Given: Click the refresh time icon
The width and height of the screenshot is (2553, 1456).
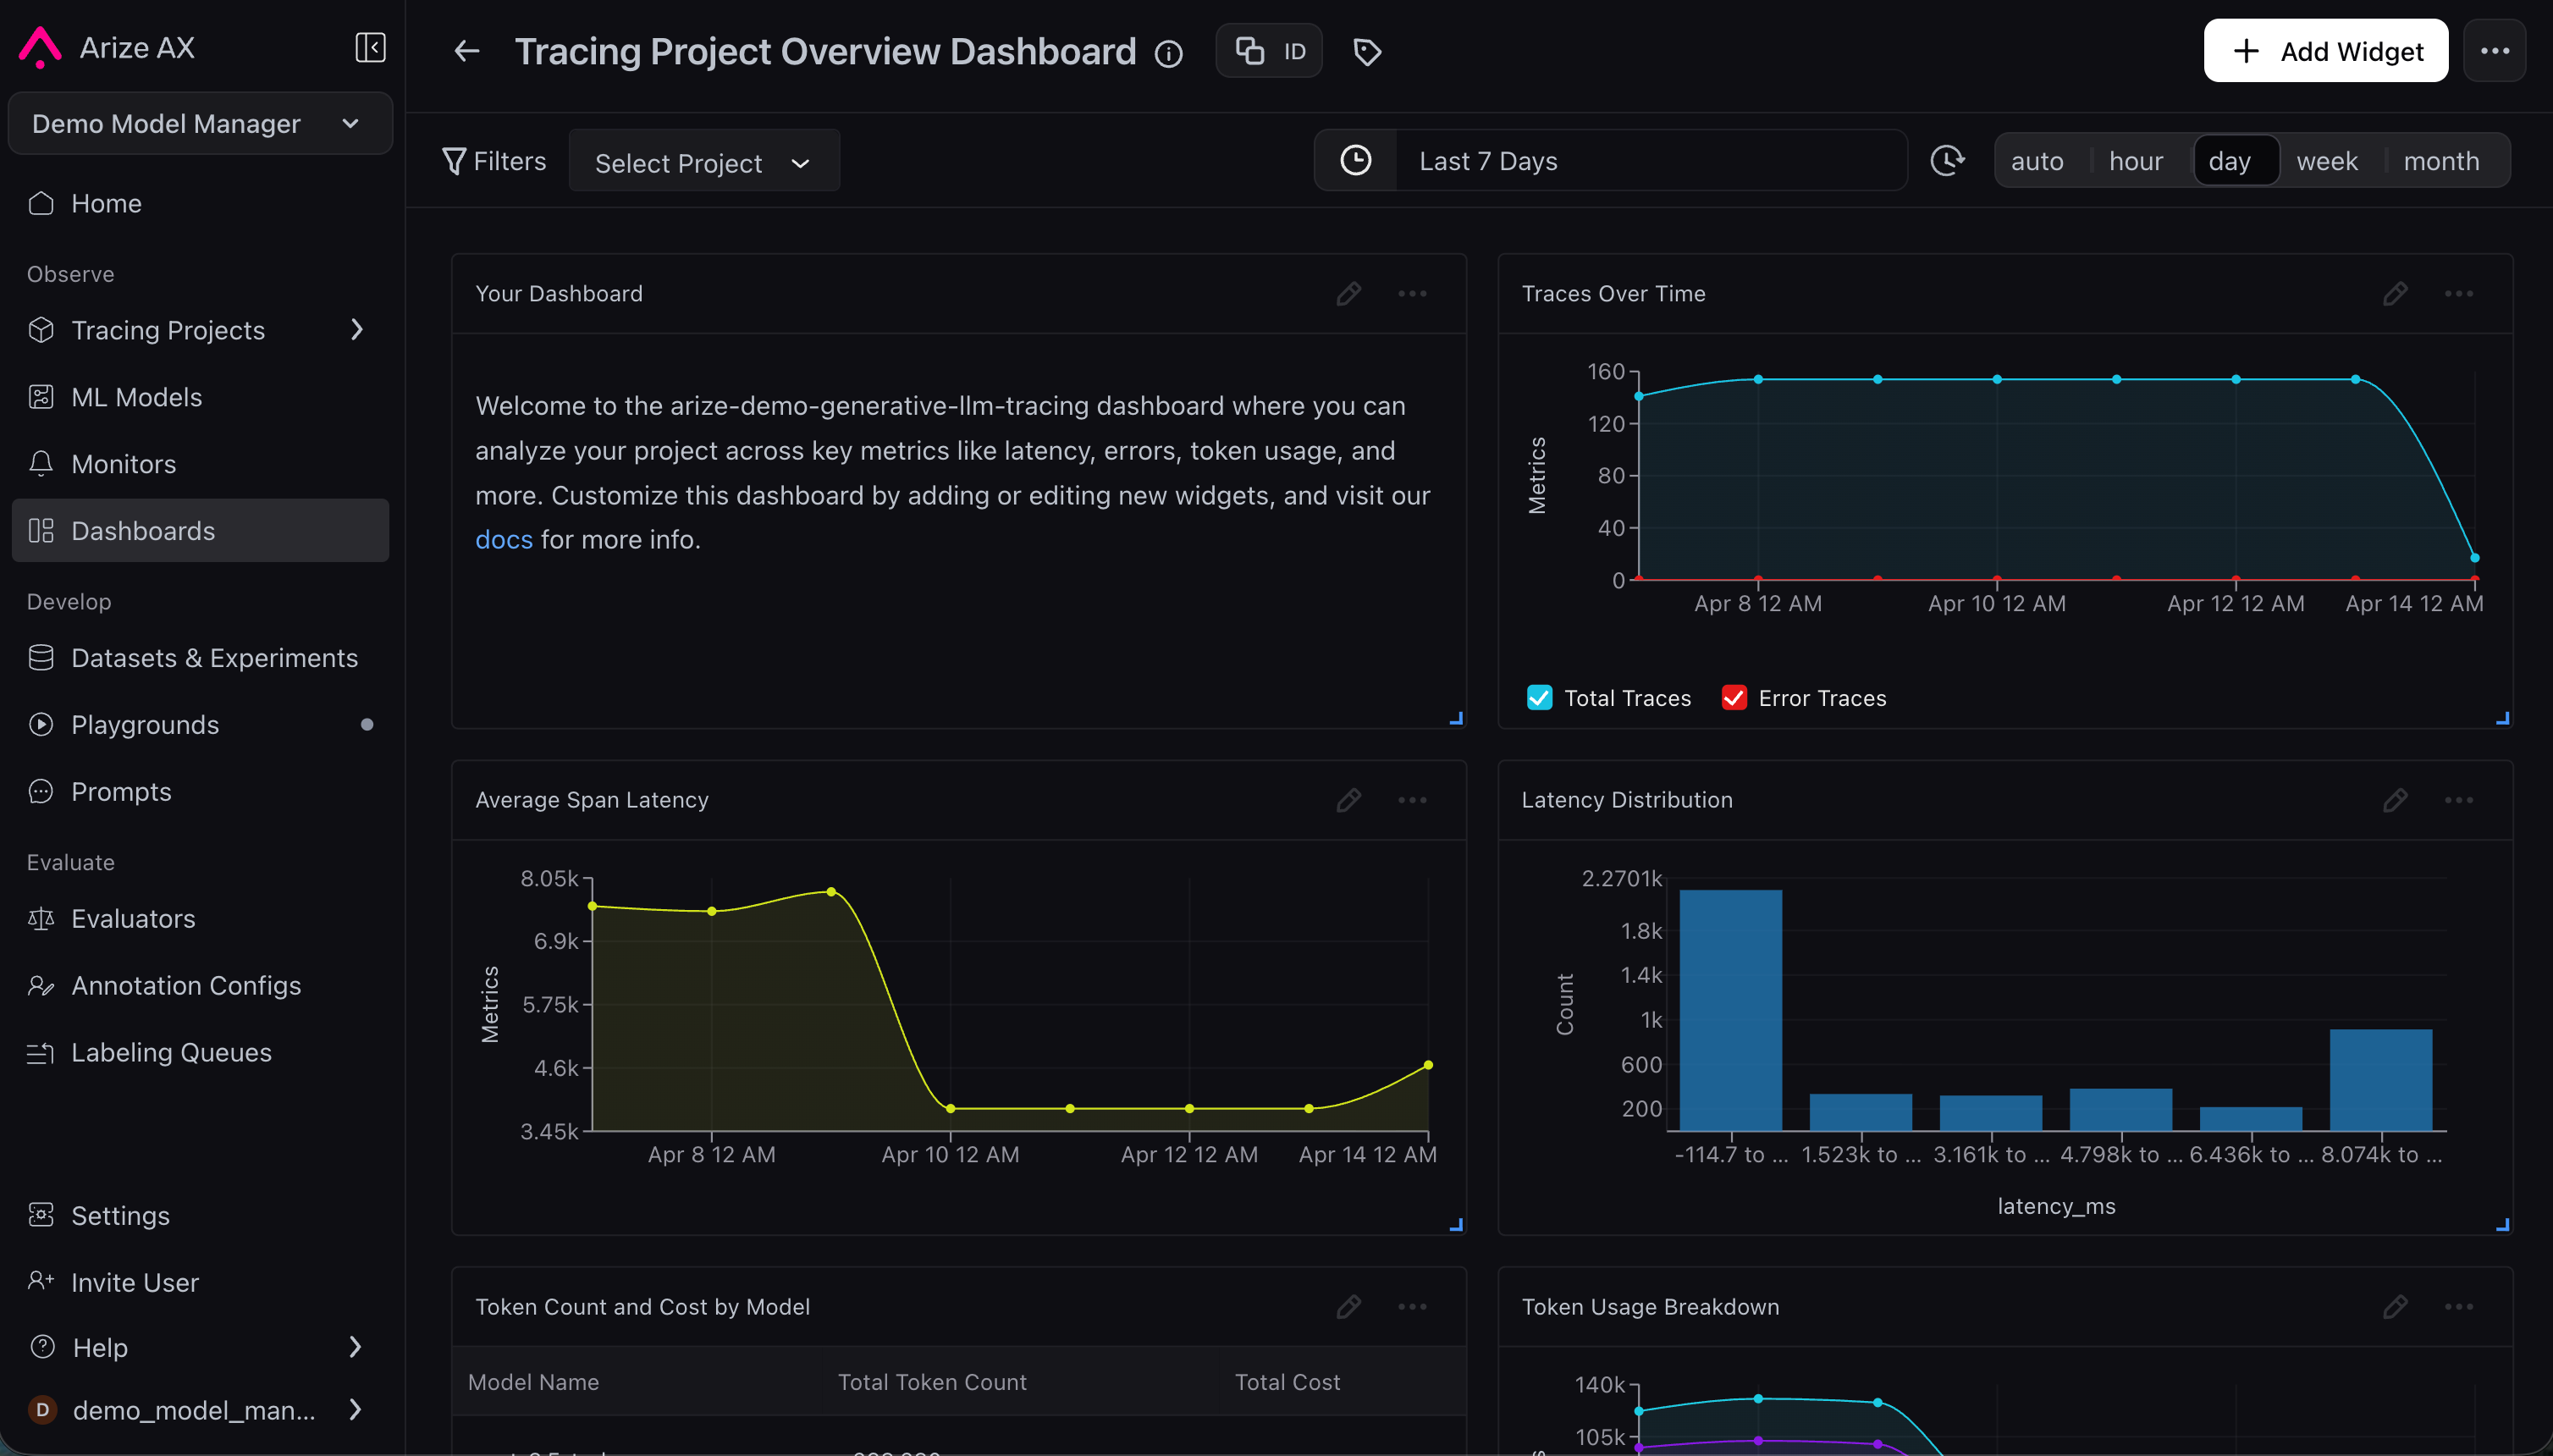Looking at the screenshot, I should pos(1946,161).
